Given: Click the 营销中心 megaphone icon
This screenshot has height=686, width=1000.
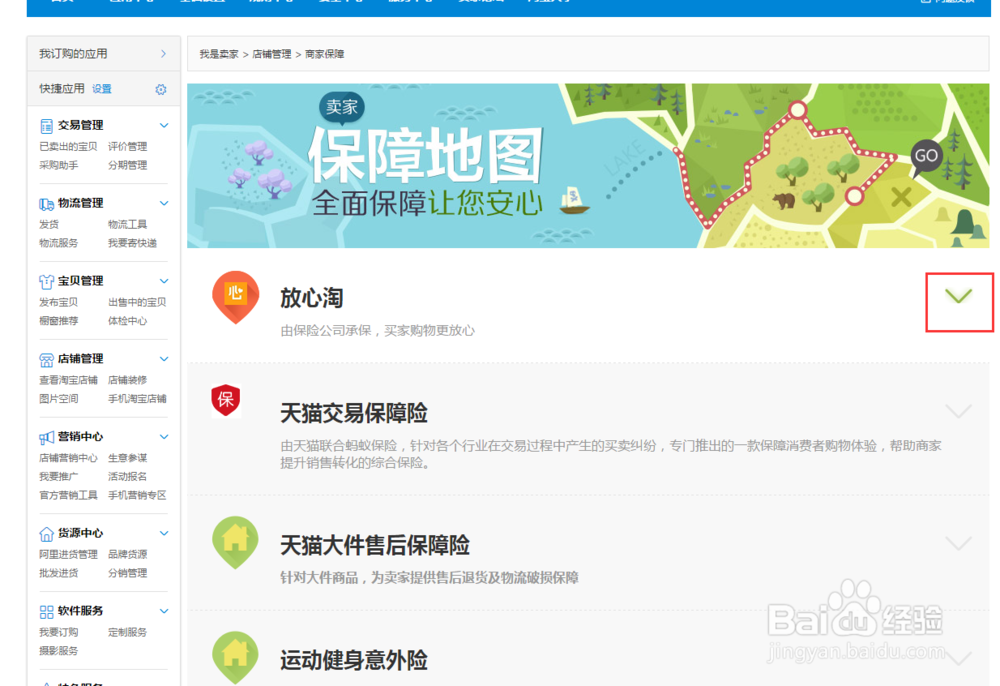Looking at the screenshot, I should click(x=47, y=437).
